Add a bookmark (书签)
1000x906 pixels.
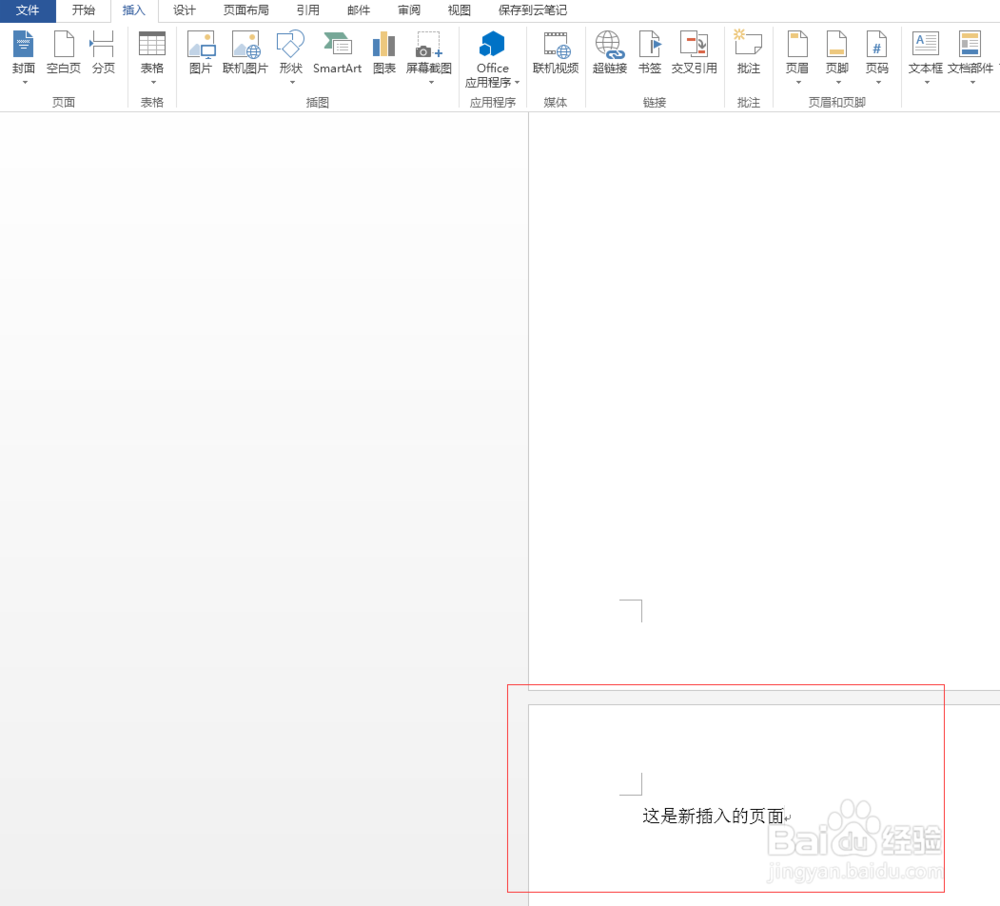pyautogui.click(x=650, y=53)
